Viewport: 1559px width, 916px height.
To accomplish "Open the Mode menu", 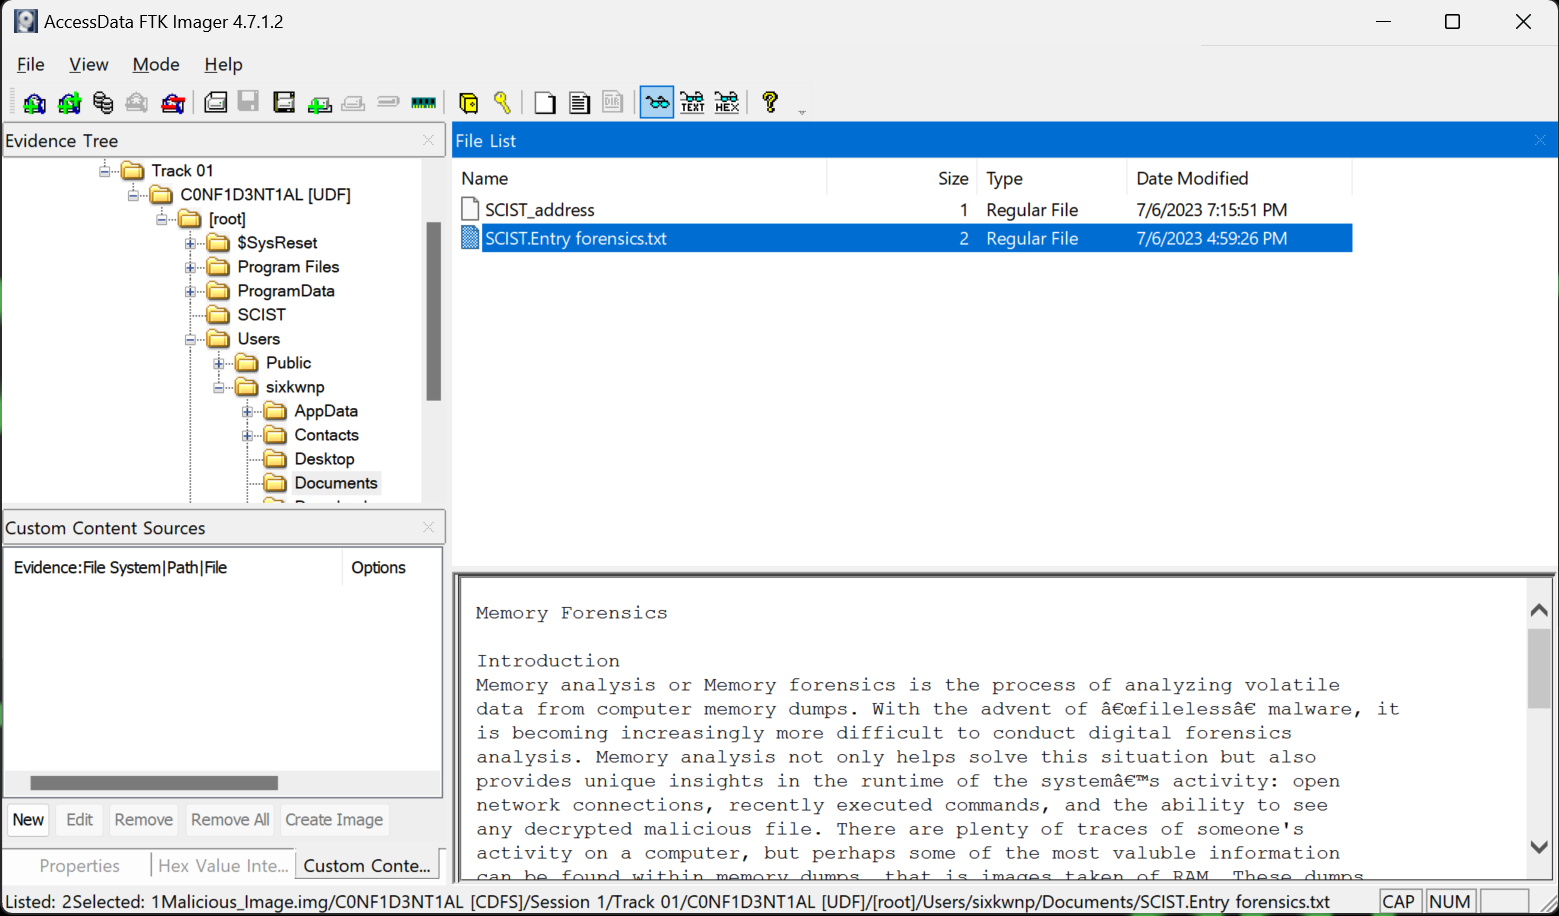I will 156,64.
